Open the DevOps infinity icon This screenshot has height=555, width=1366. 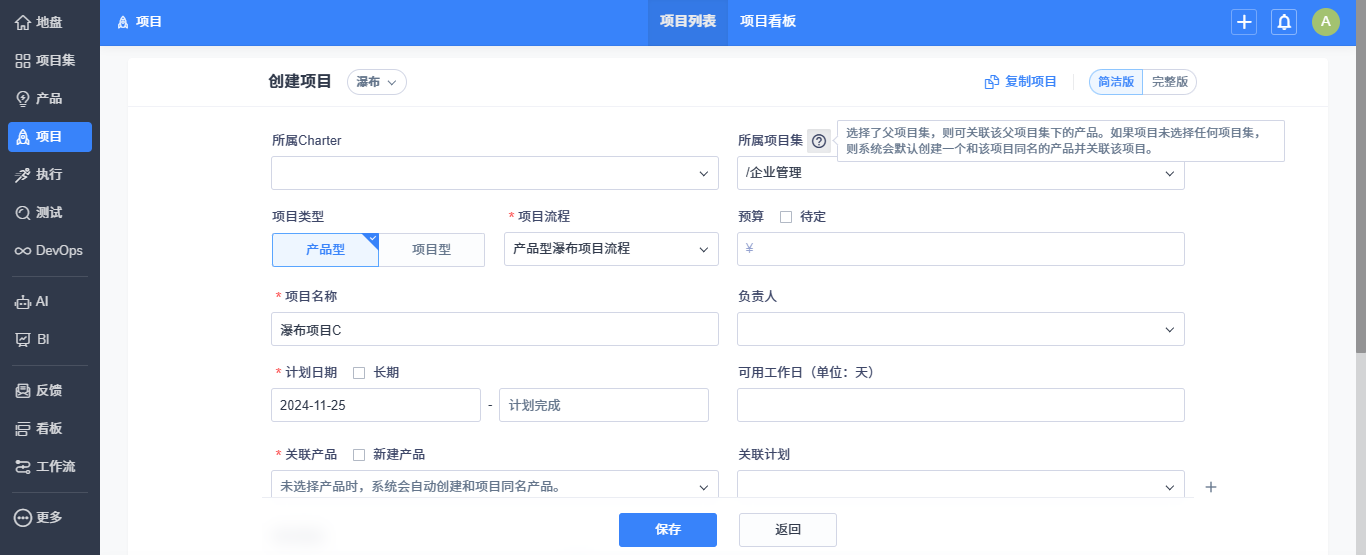tap(23, 251)
